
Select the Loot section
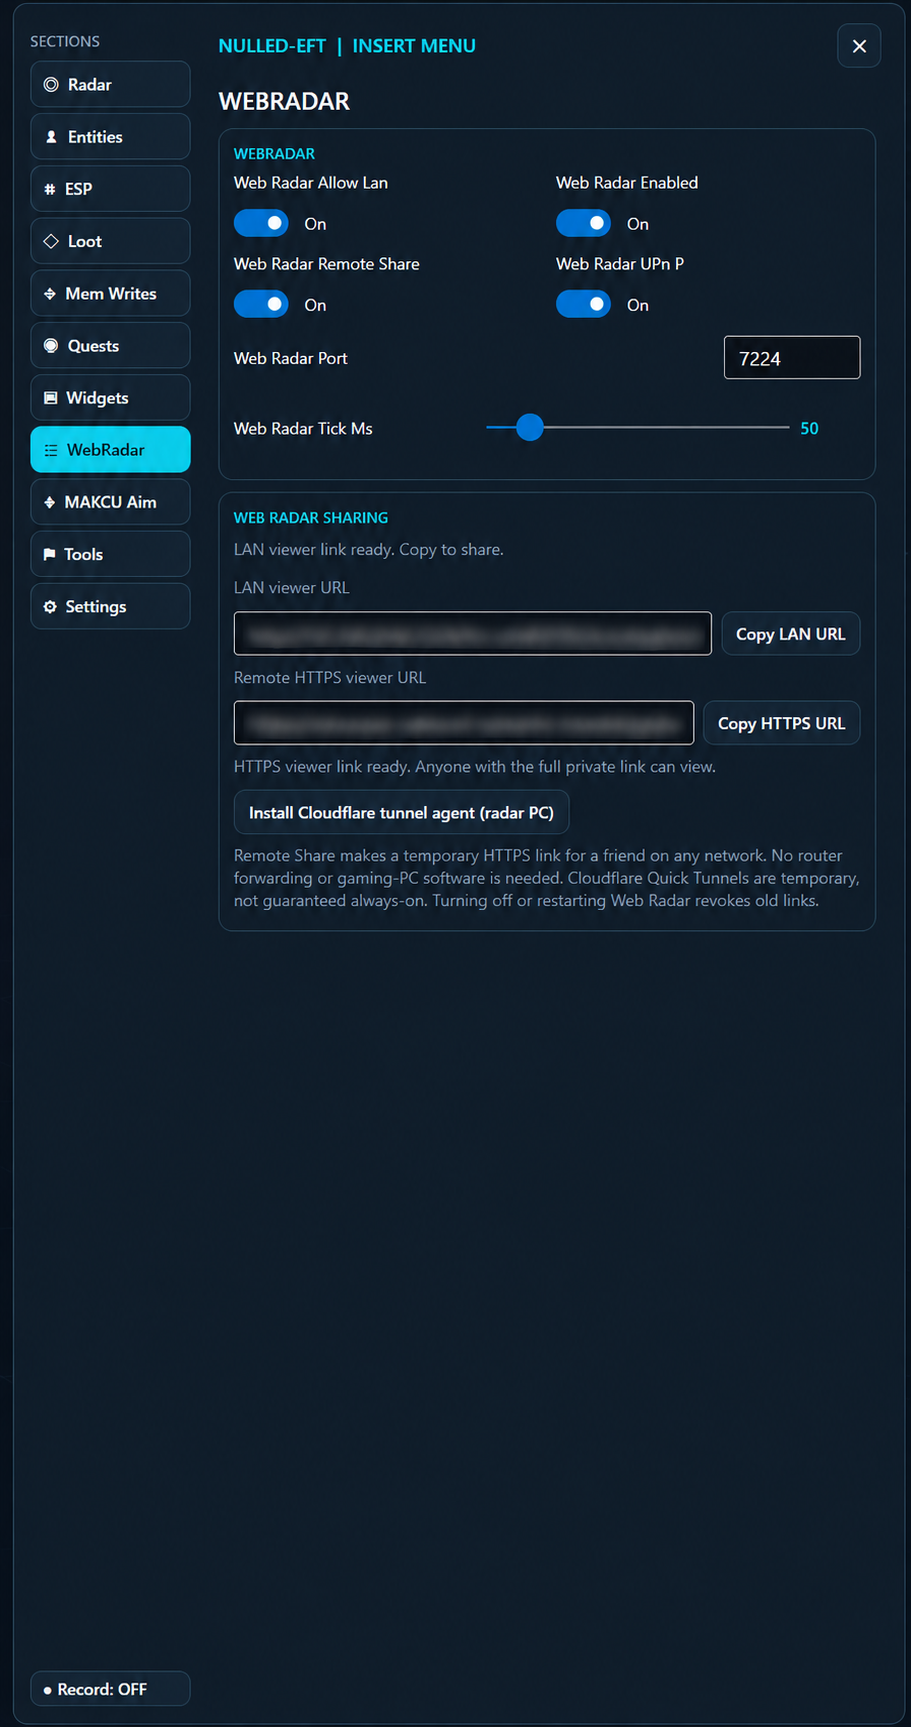pyautogui.click(x=110, y=241)
